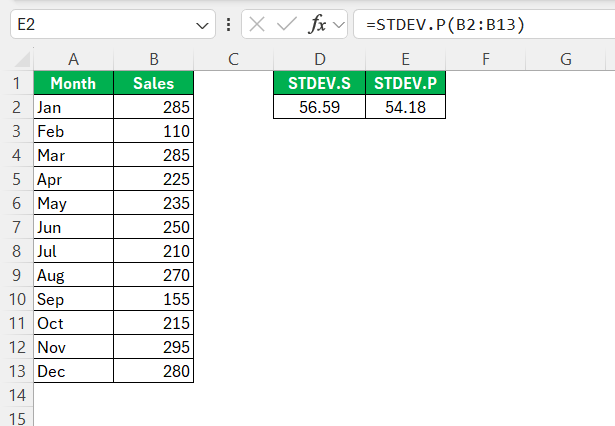Viewport: 615px width, 426px height.
Task: Select the Oct sales value 215
Action: pos(153,323)
